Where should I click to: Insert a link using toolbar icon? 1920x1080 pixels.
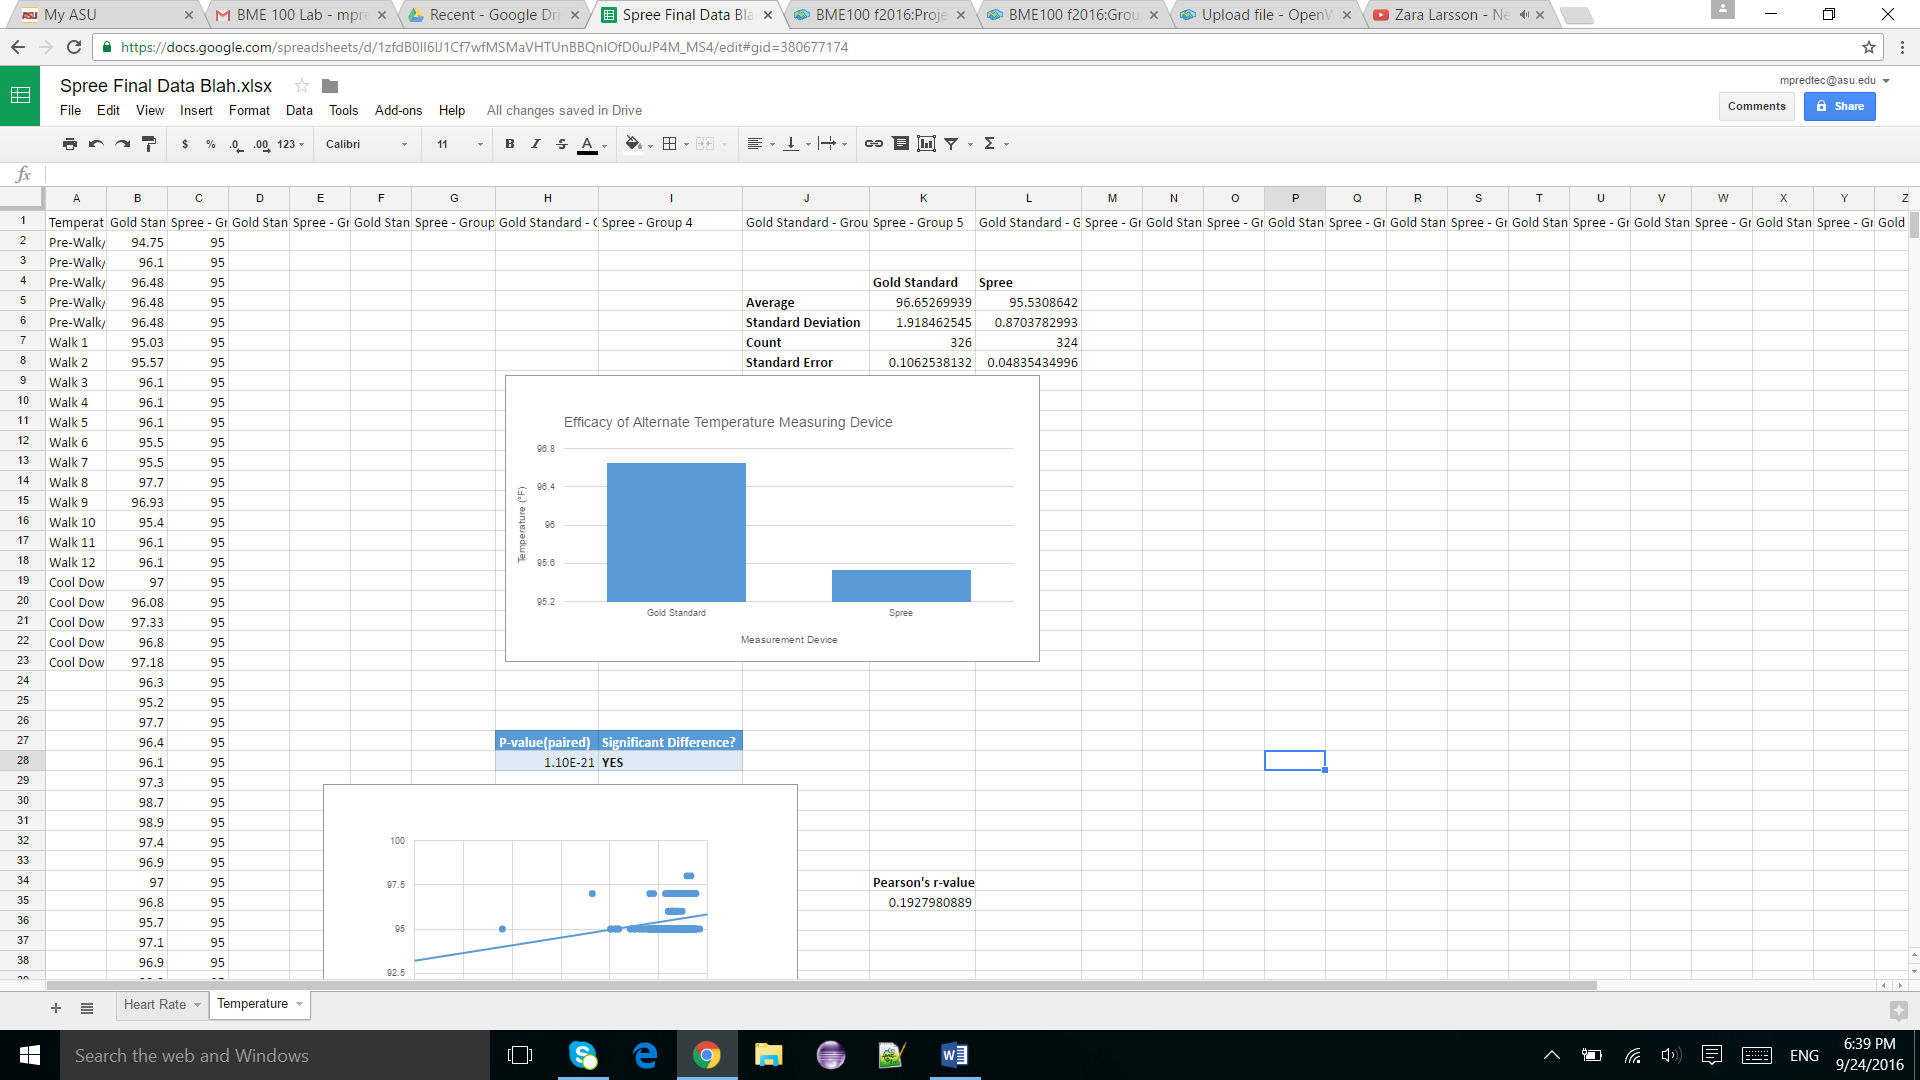click(873, 144)
